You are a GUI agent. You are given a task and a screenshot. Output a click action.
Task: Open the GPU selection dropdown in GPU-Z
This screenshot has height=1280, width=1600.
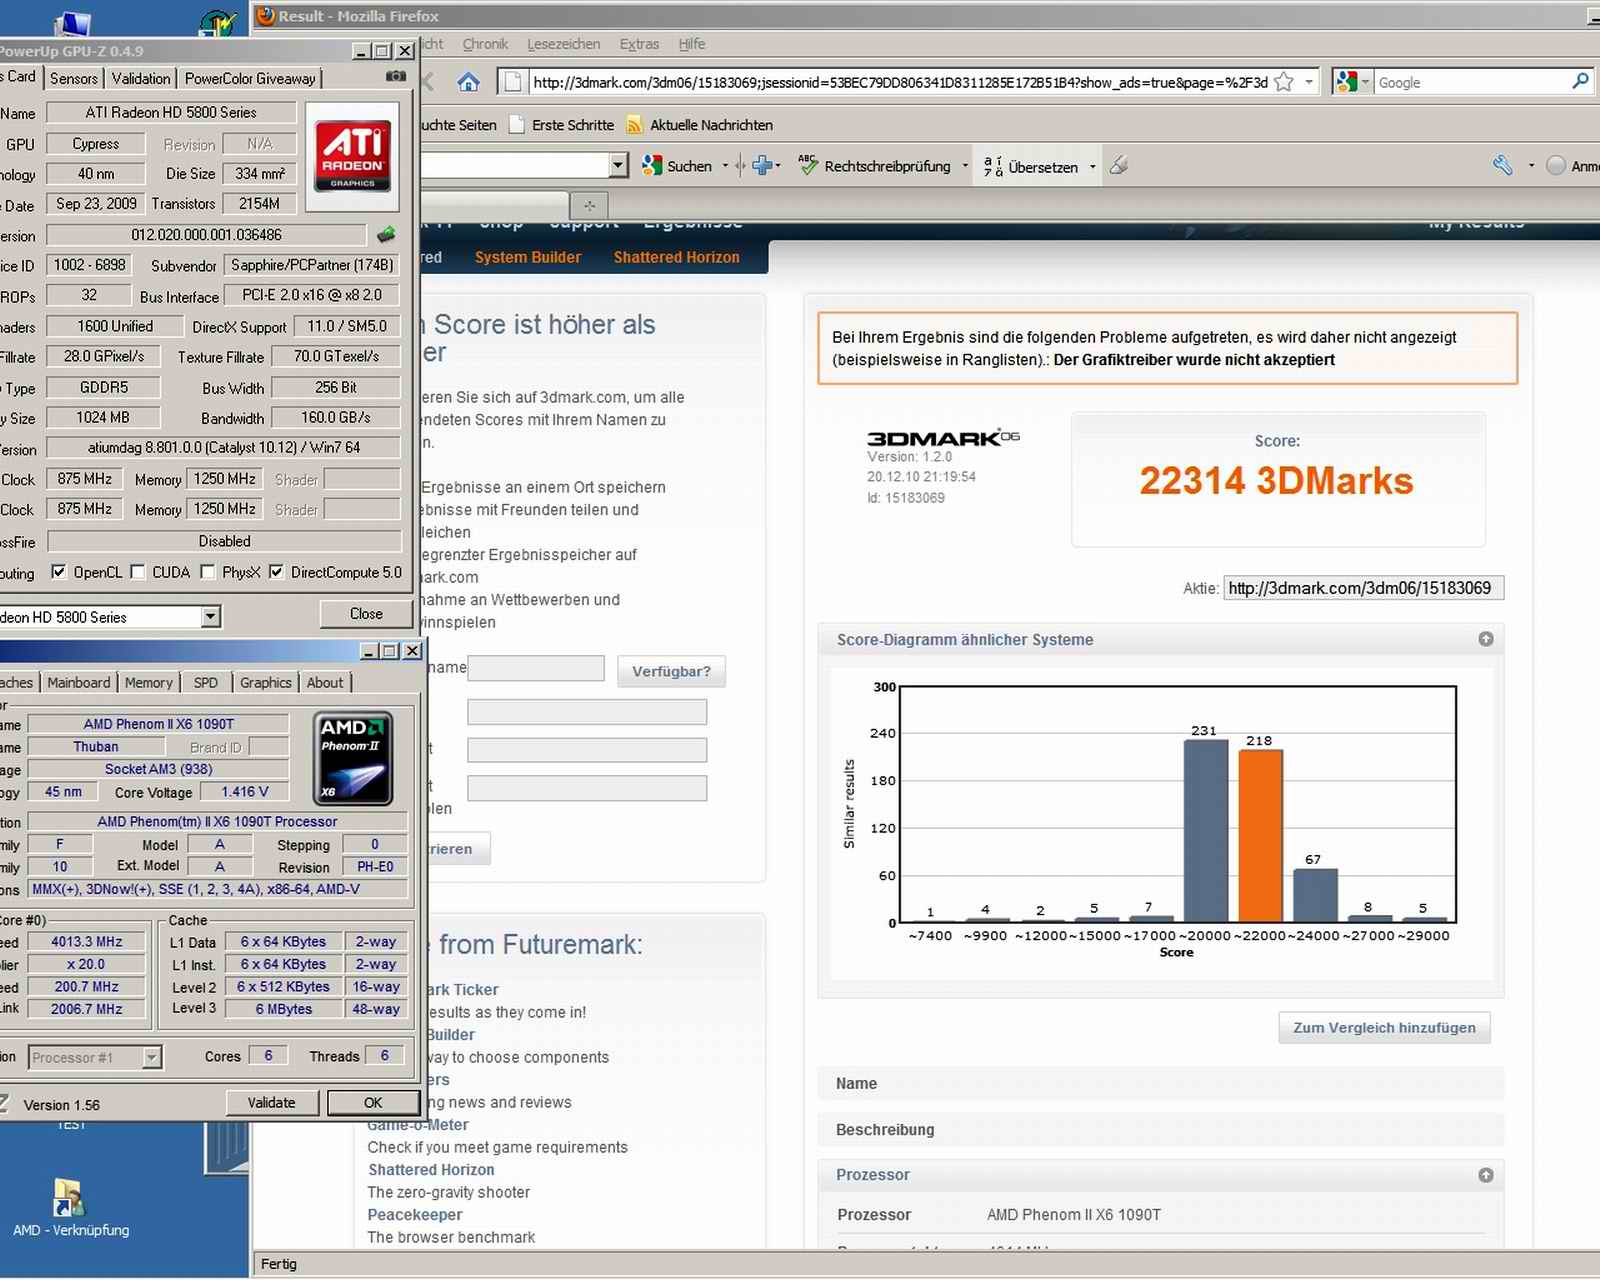click(x=210, y=617)
